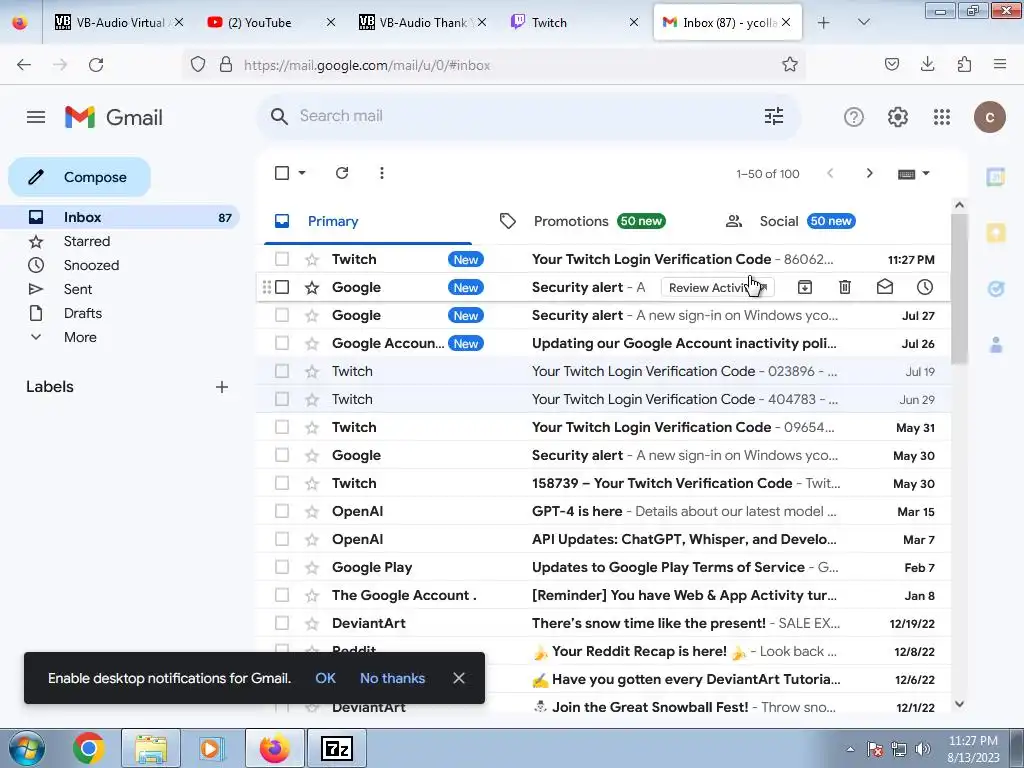
Task: Open Chrome from the taskbar
Action: point(89,748)
